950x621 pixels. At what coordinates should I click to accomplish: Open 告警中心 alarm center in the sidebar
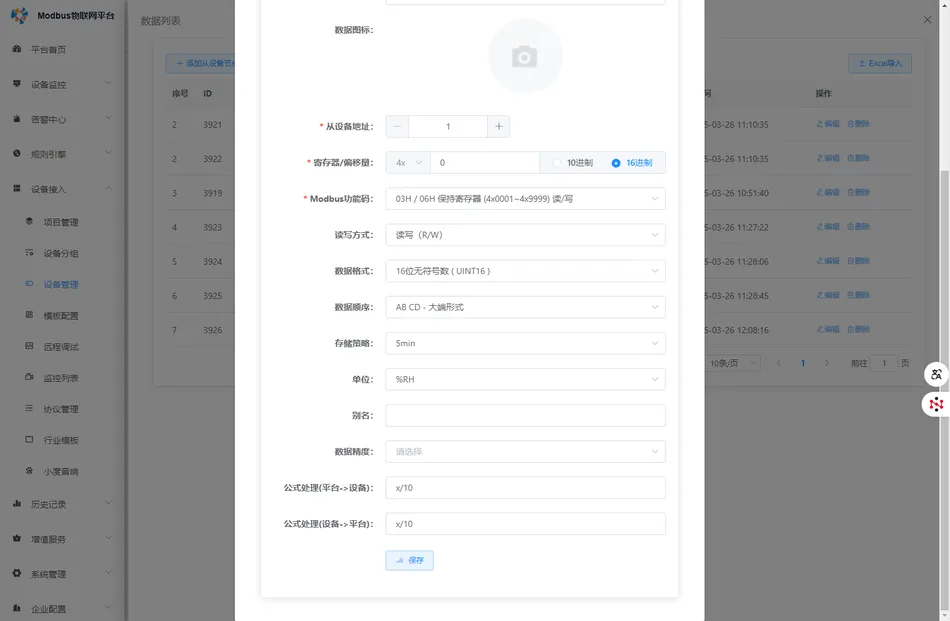point(47,119)
